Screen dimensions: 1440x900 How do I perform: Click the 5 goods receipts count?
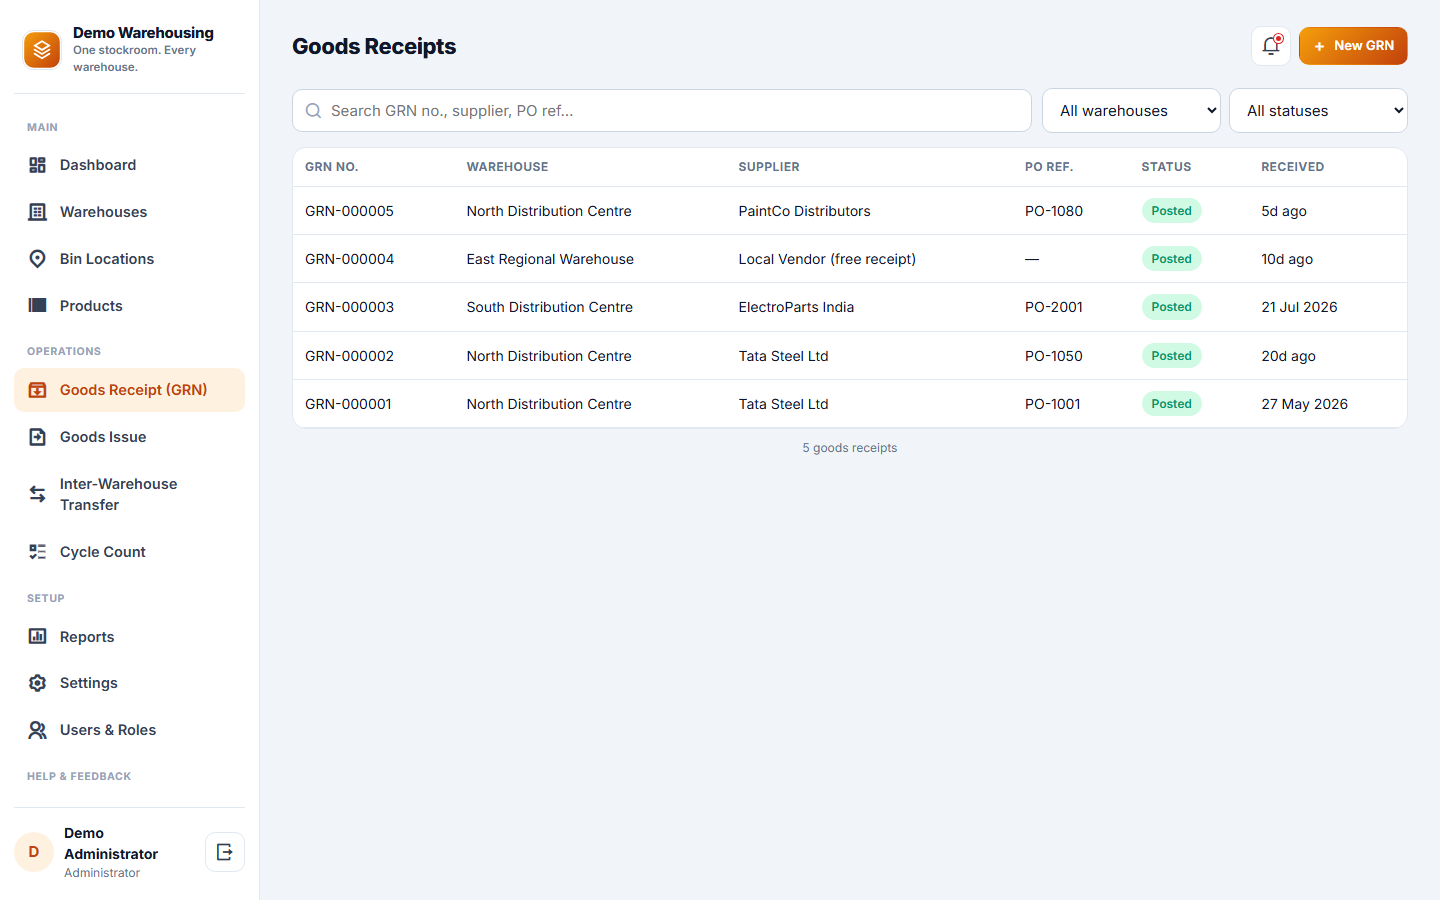(850, 448)
